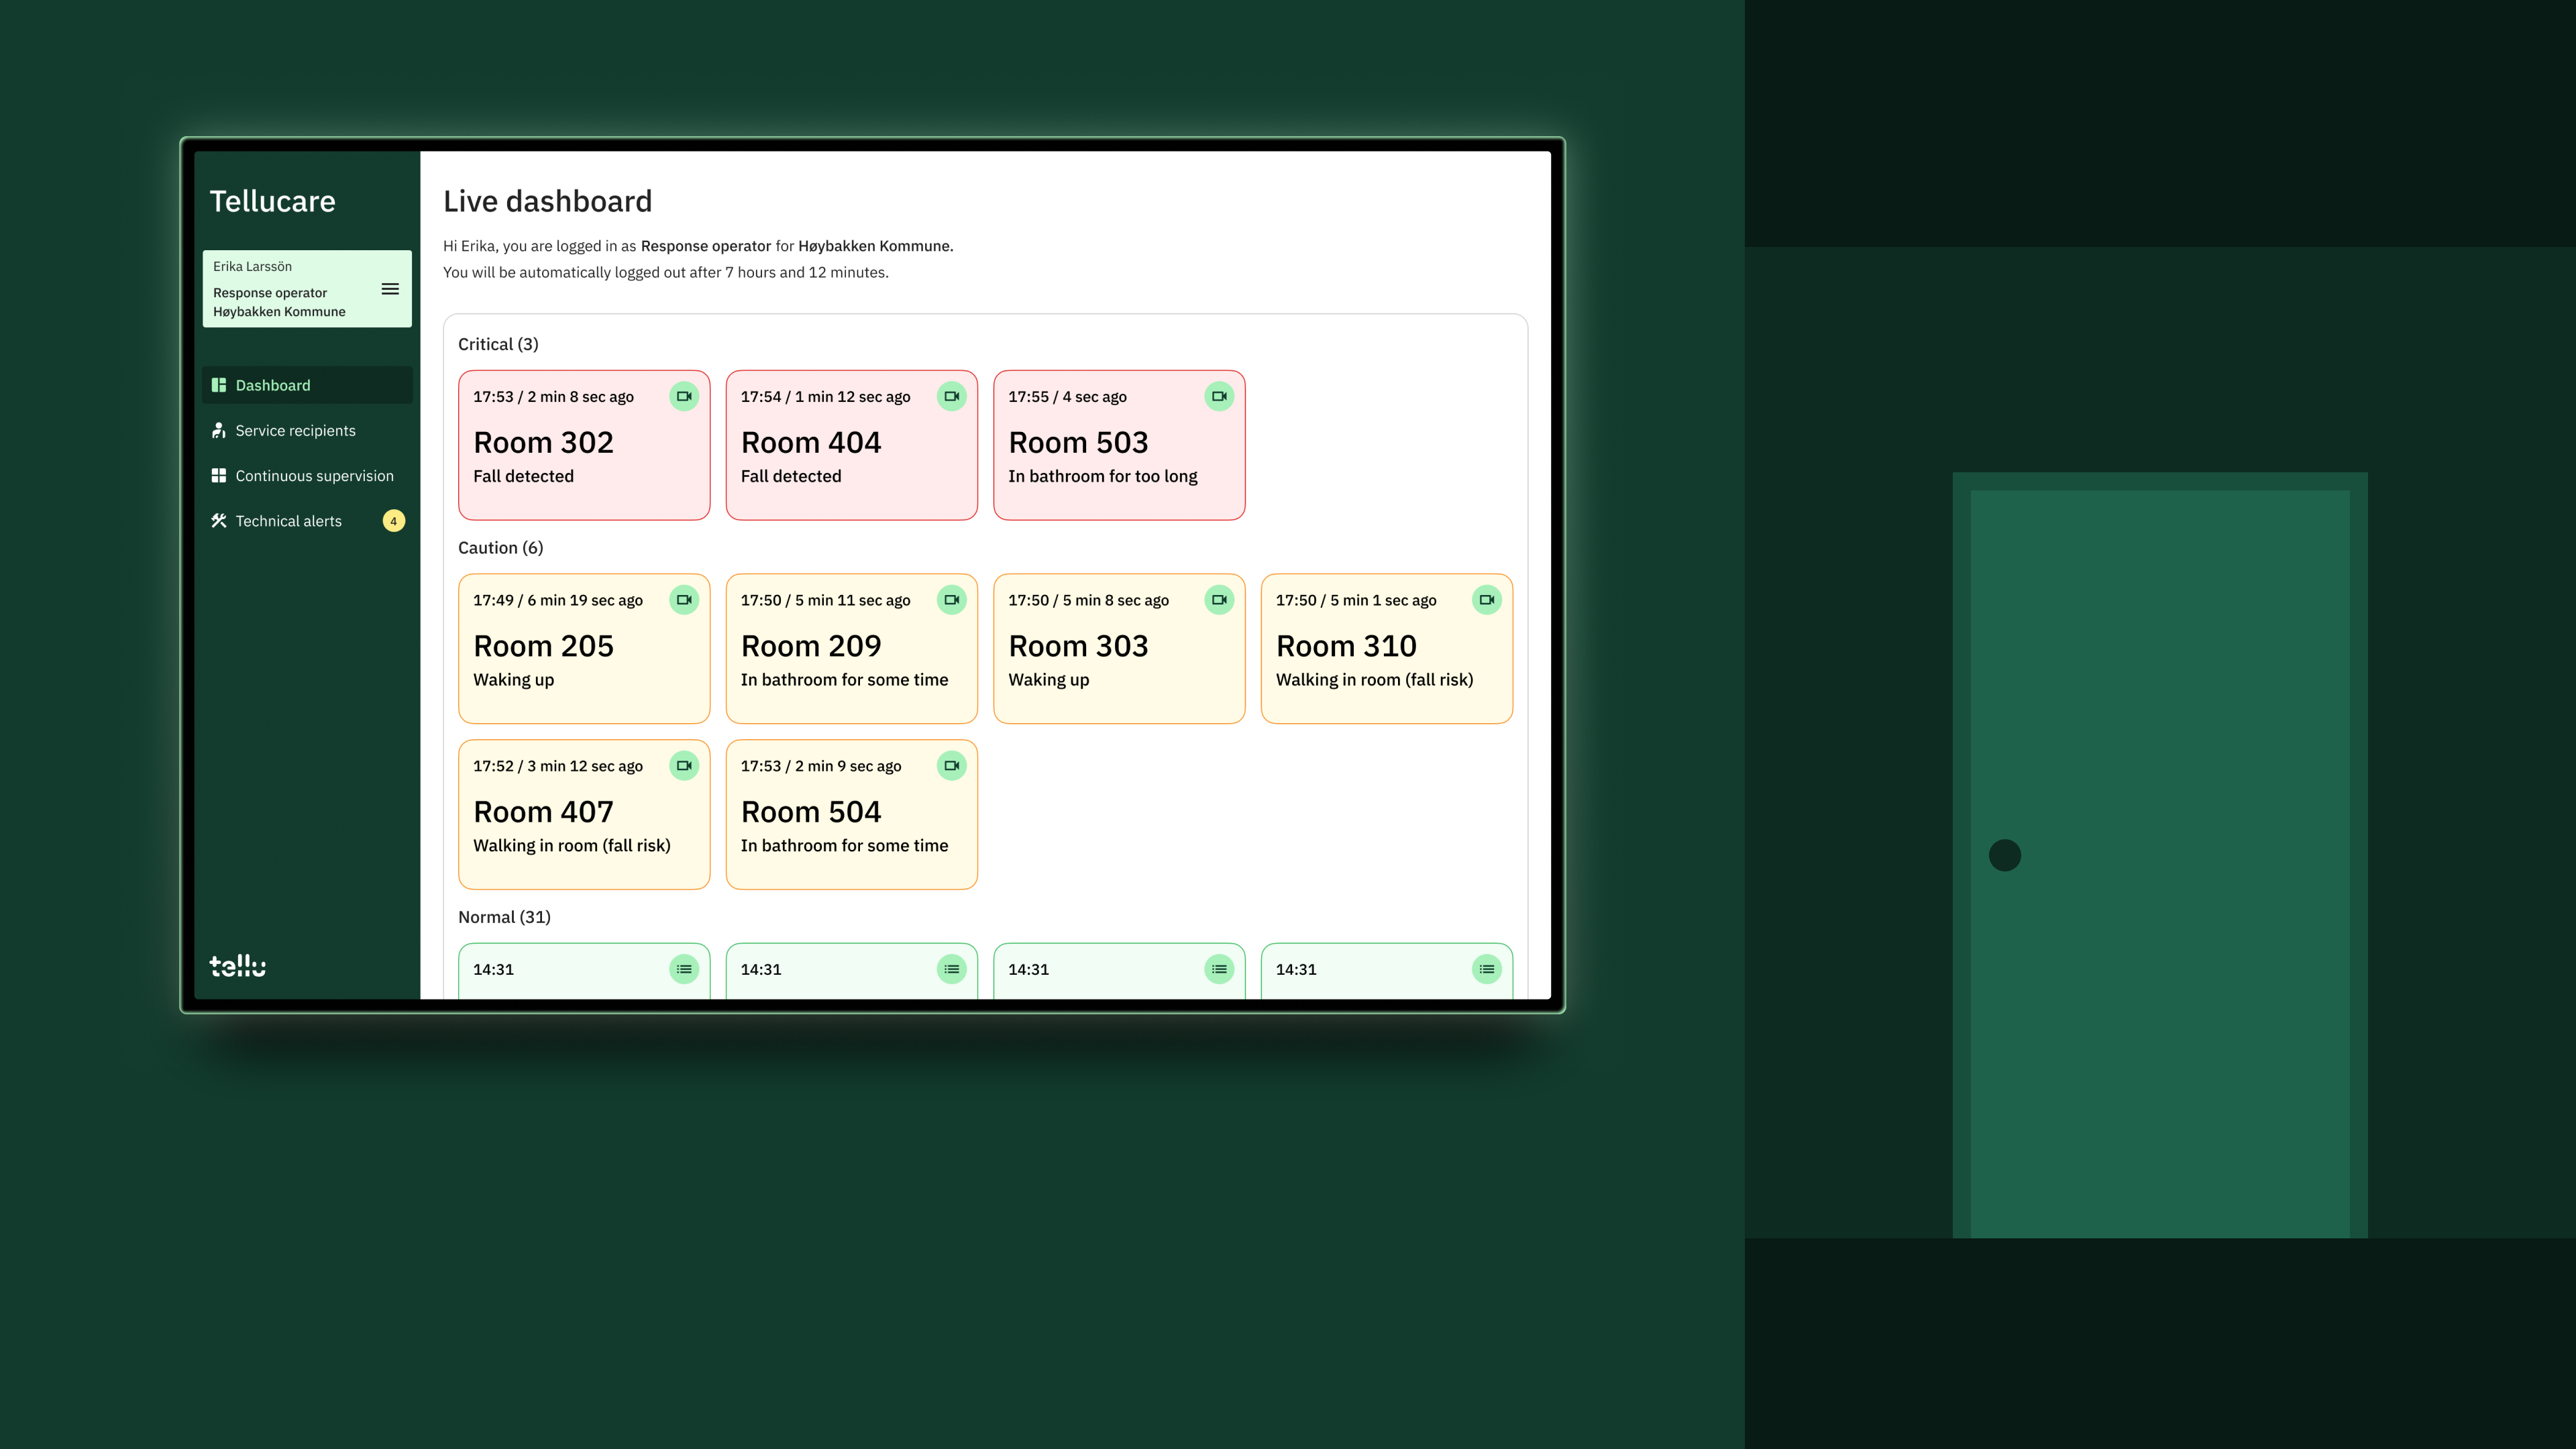Click the Erika Larssön user profile box
Screen dimensions: 2576x1449
[307, 289]
